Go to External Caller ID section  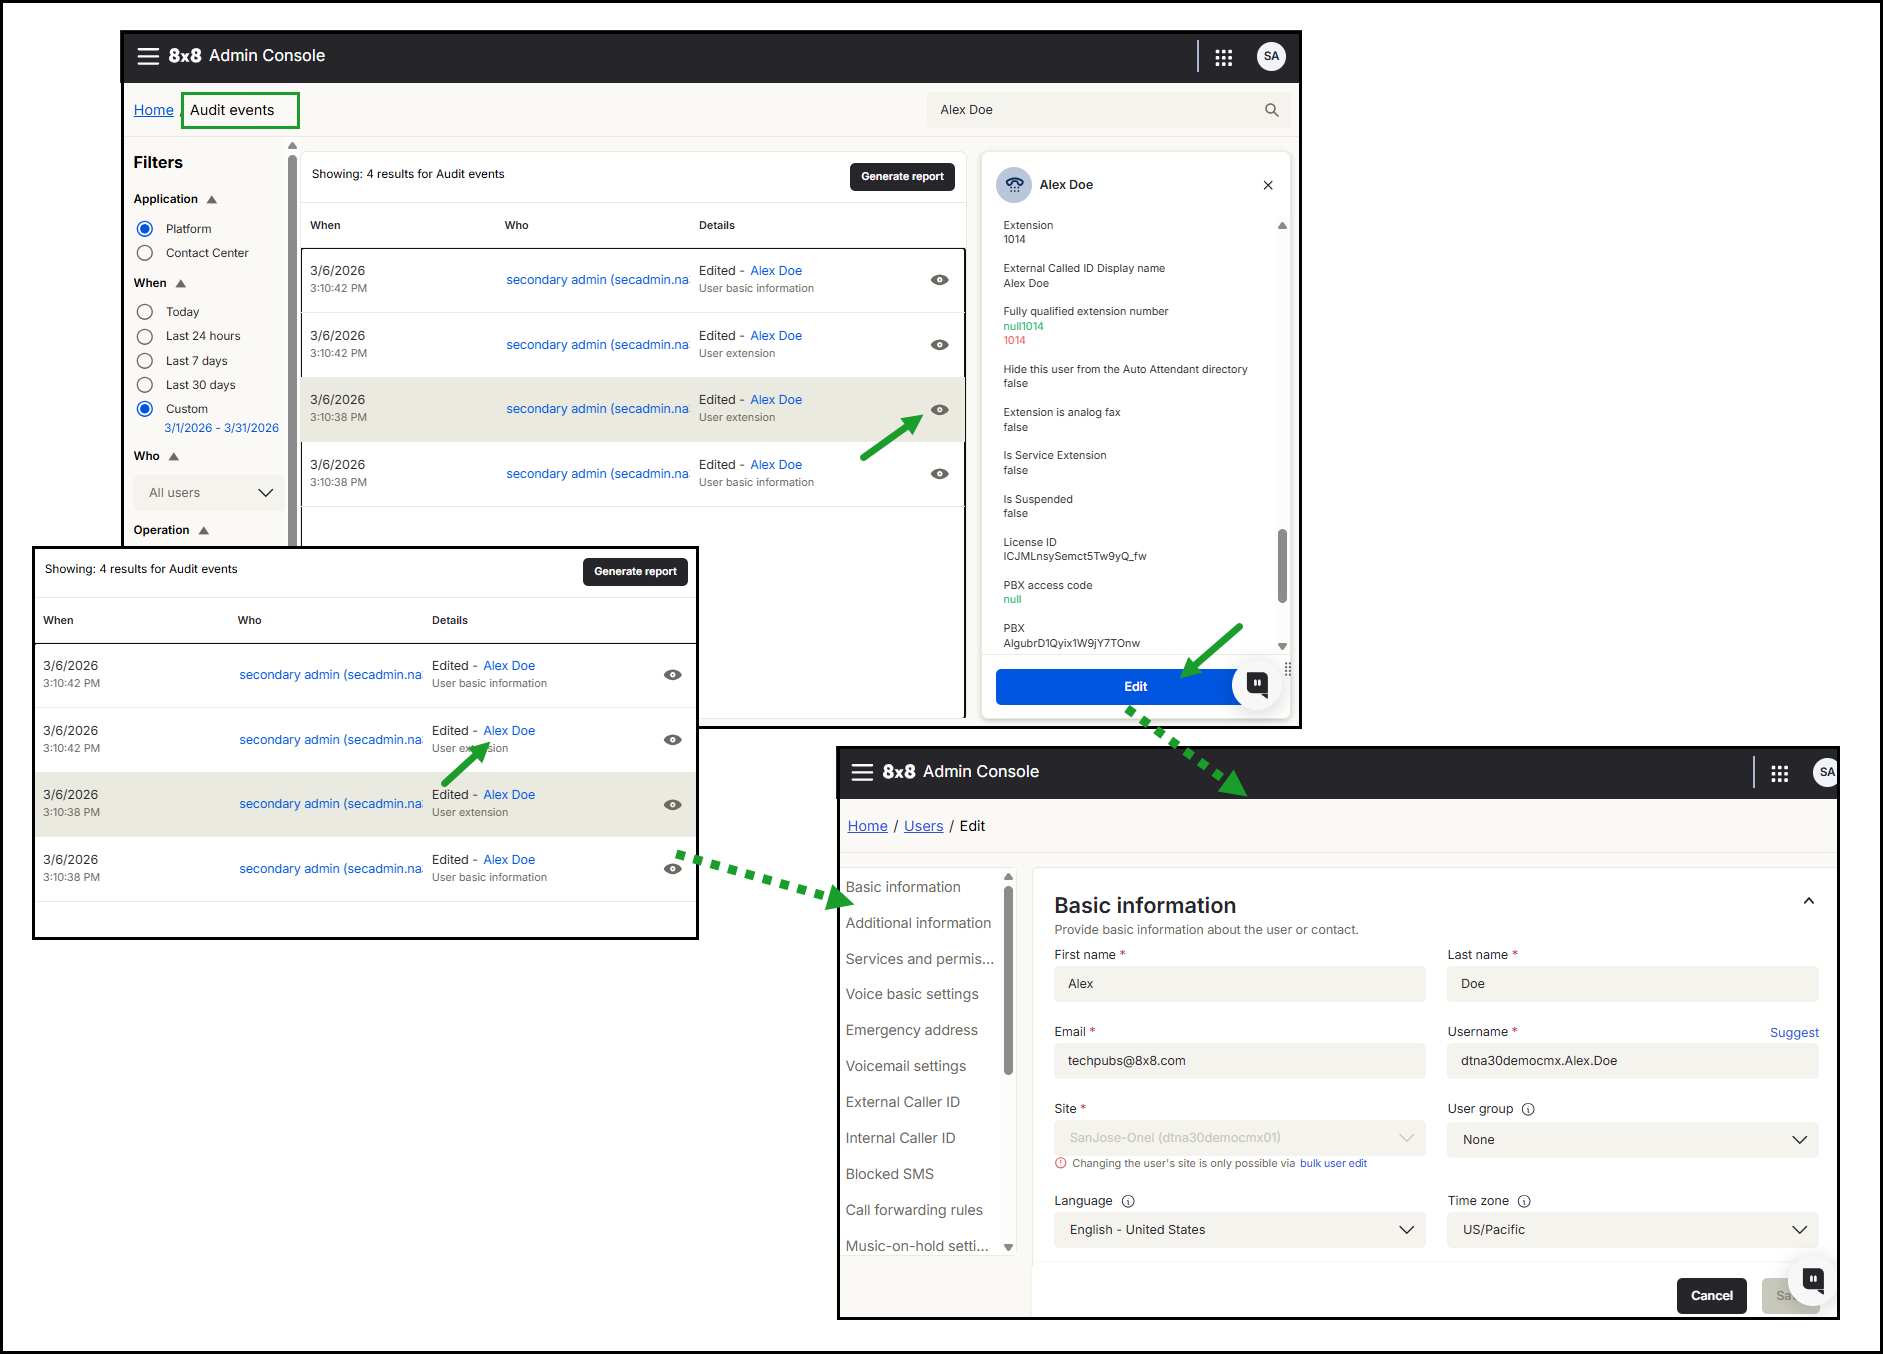[903, 1102]
